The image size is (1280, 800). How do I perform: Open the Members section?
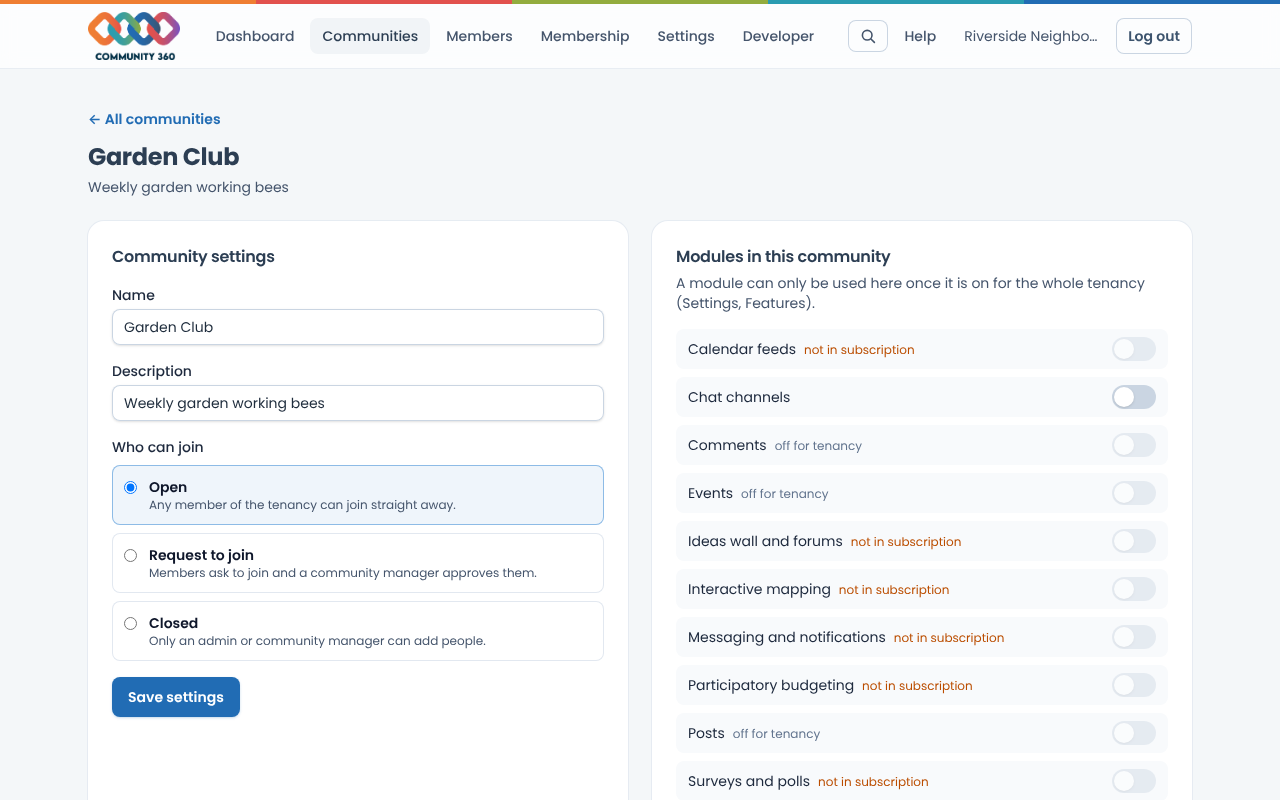coord(479,36)
